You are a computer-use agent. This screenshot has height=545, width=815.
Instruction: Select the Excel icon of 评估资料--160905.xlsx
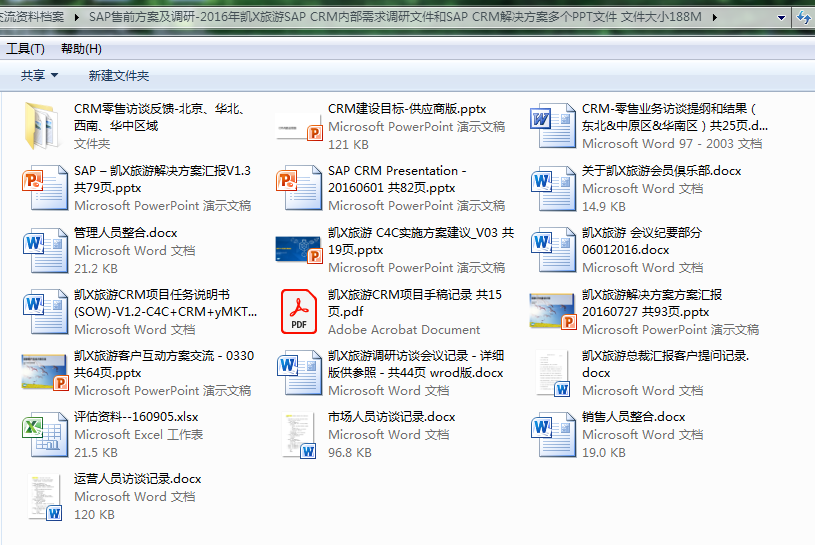(x=45, y=434)
